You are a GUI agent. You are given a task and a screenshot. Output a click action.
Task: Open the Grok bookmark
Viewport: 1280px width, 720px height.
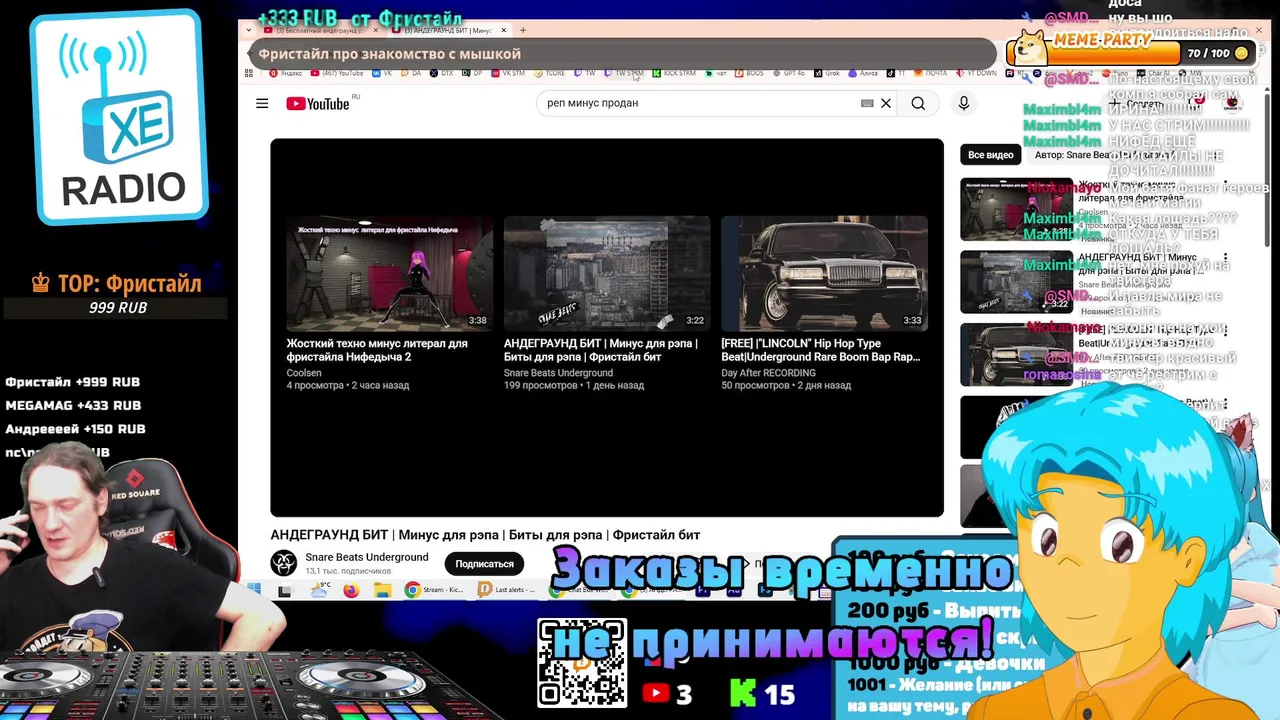(827, 73)
